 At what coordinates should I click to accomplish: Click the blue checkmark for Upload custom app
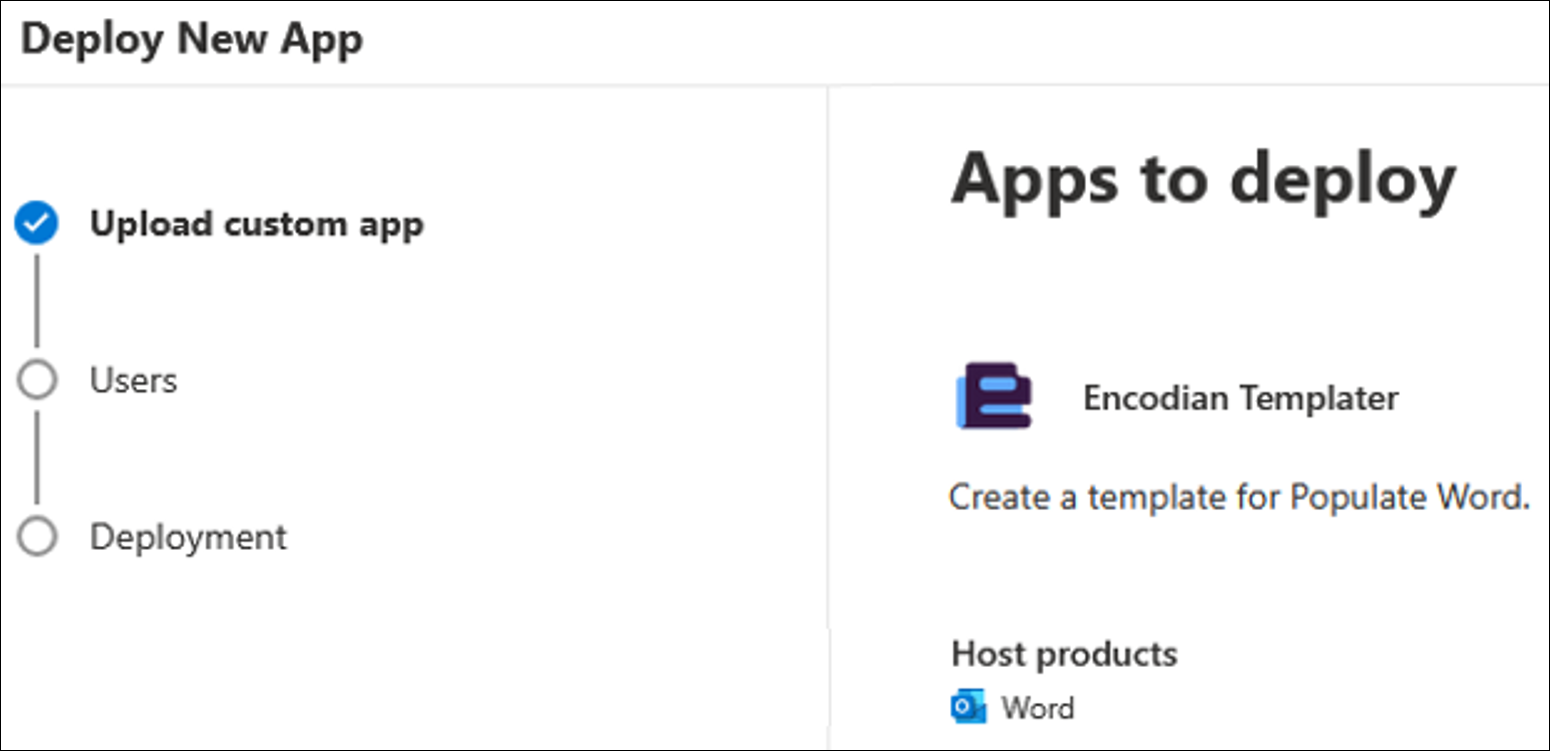tap(37, 224)
